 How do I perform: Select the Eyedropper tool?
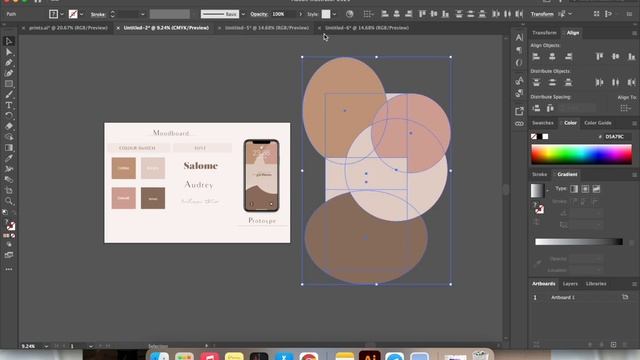point(9,158)
